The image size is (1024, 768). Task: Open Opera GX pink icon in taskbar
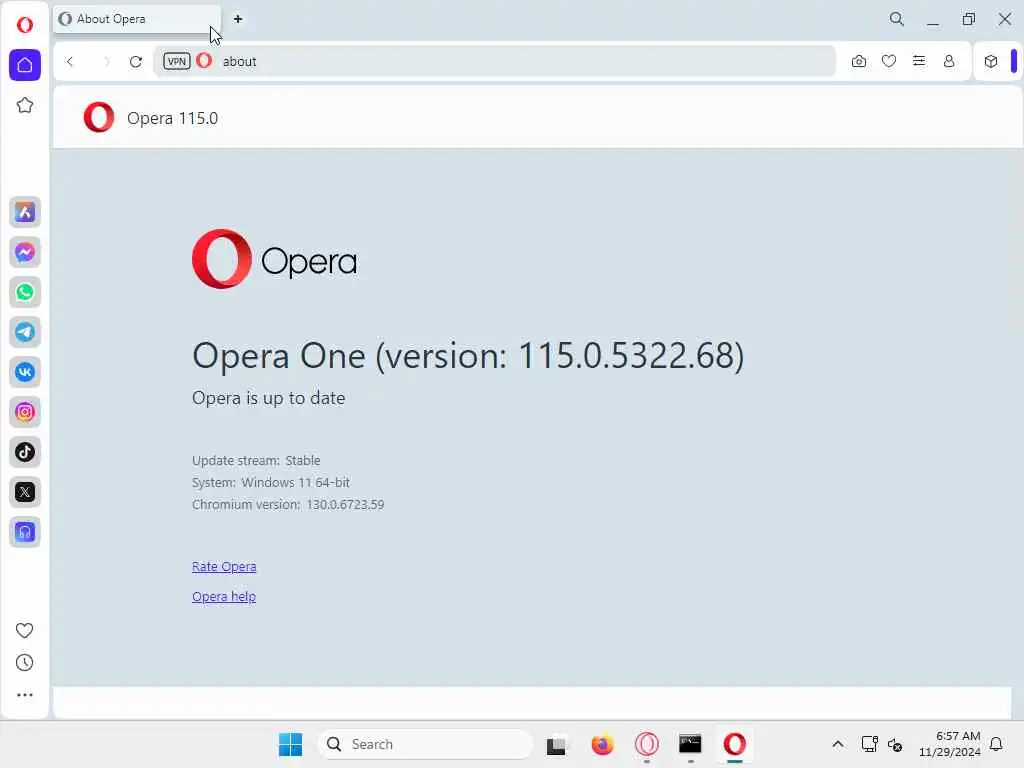(647, 744)
